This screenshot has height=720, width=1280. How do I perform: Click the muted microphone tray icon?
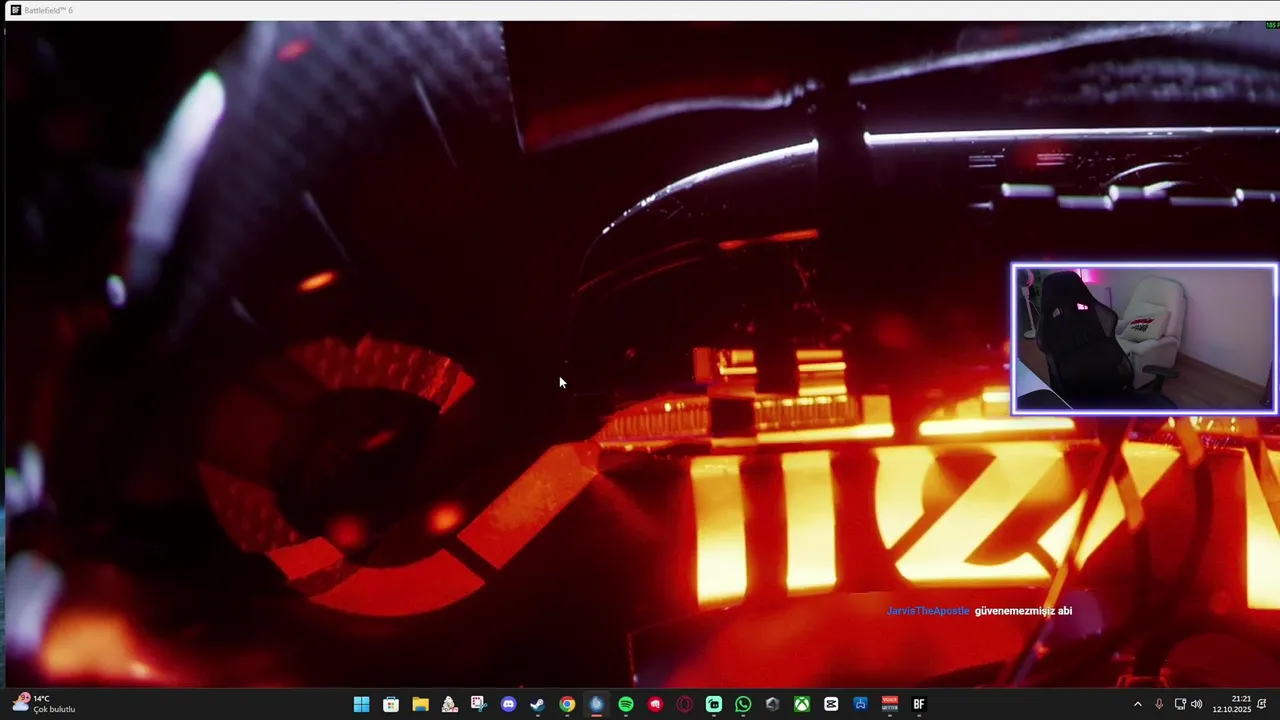[x=1159, y=704]
